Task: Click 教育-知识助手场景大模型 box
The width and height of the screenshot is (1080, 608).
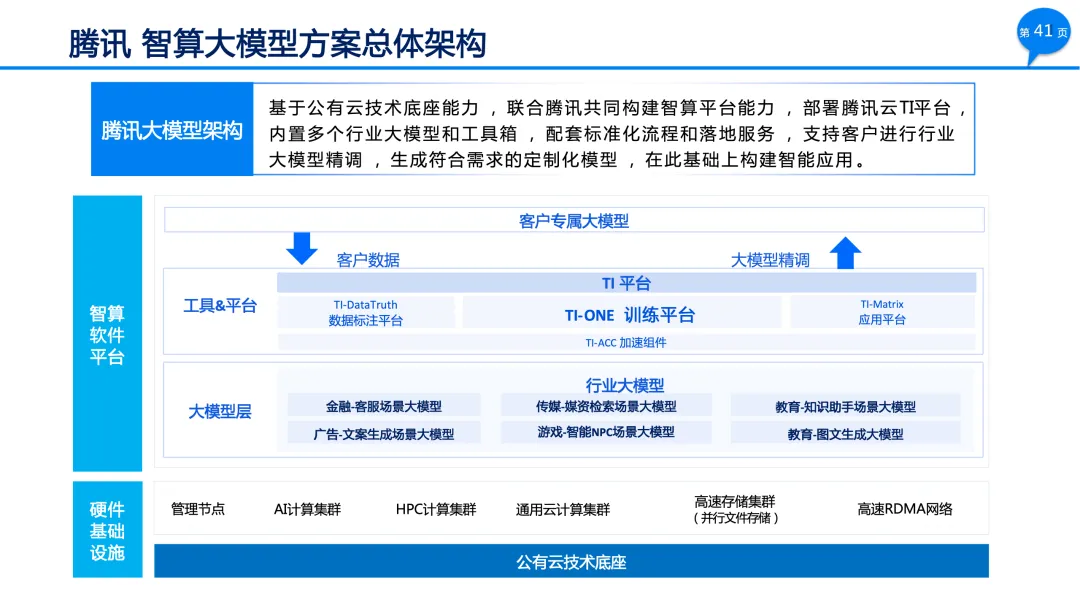Action: click(x=845, y=406)
